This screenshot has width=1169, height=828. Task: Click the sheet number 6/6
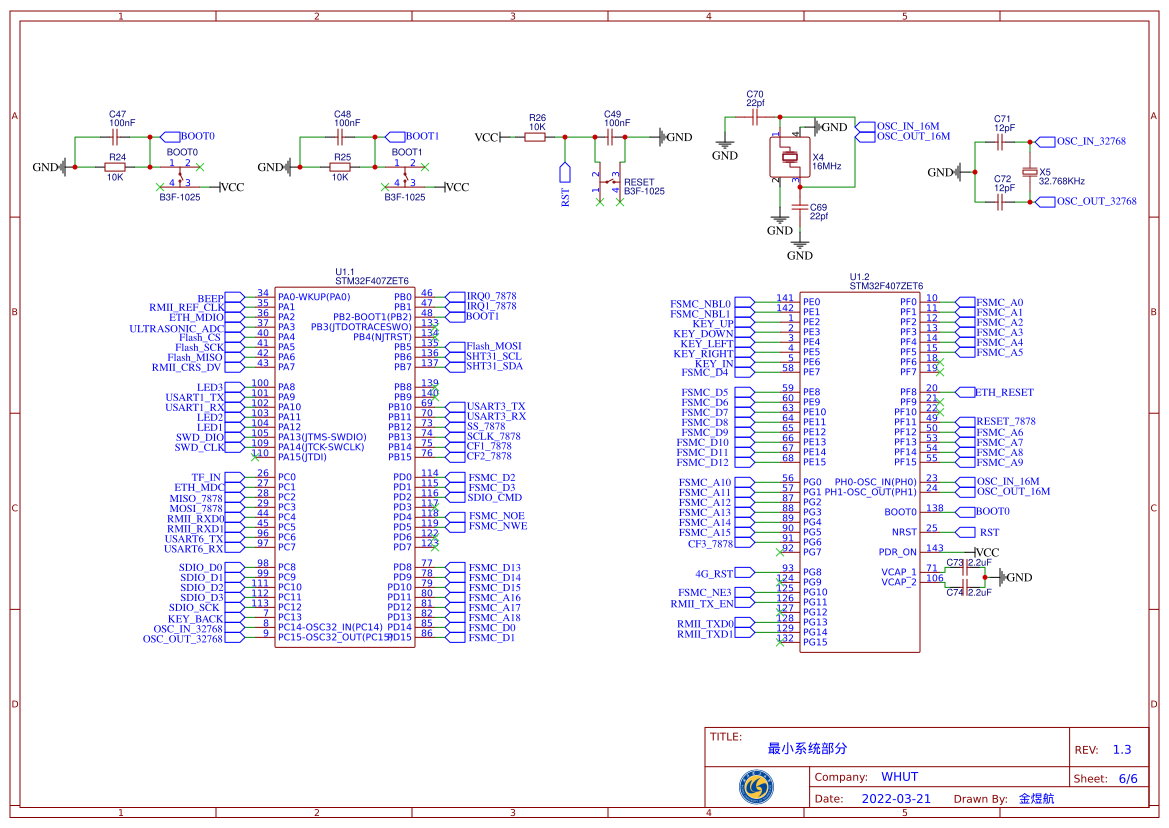1128,779
